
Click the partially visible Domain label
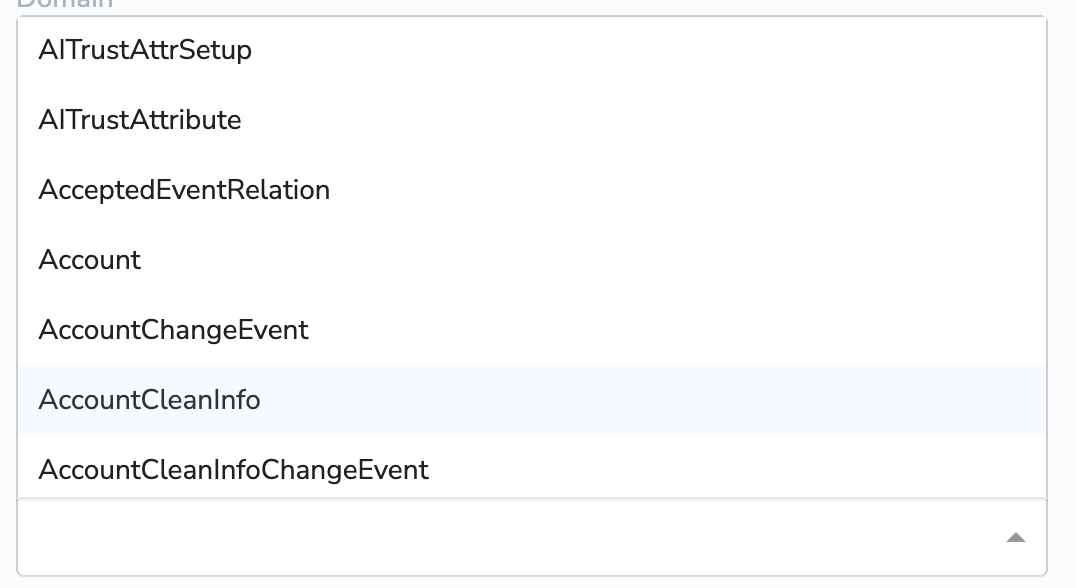[65, 4]
